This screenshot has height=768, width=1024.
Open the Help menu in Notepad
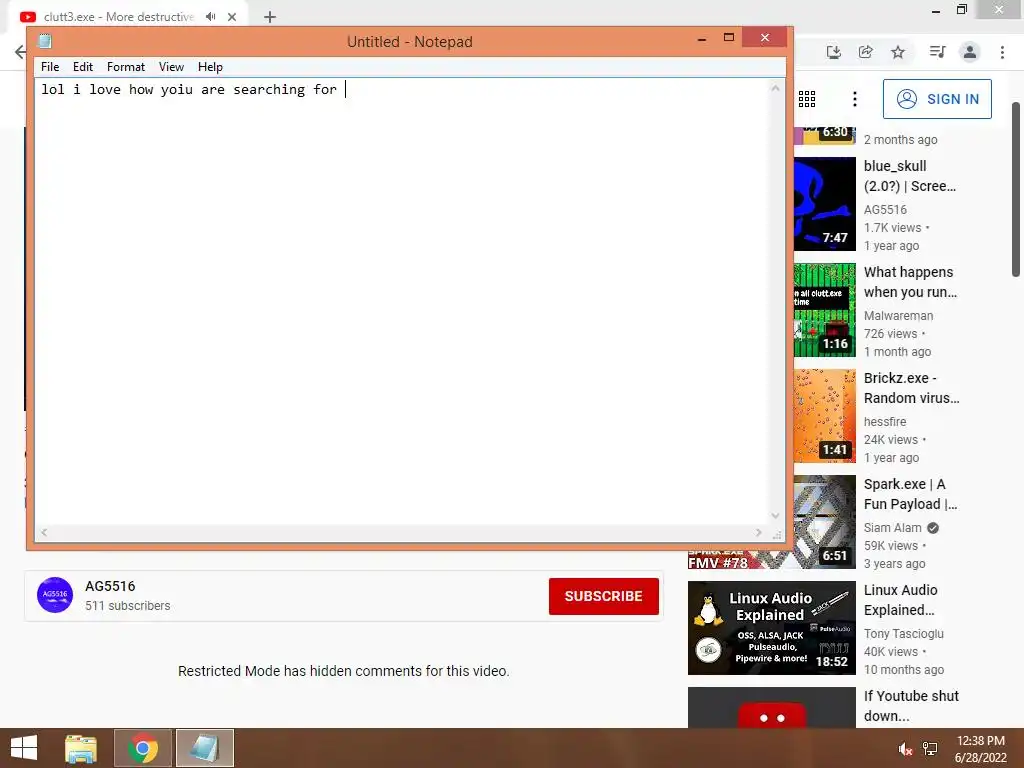(x=210, y=67)
